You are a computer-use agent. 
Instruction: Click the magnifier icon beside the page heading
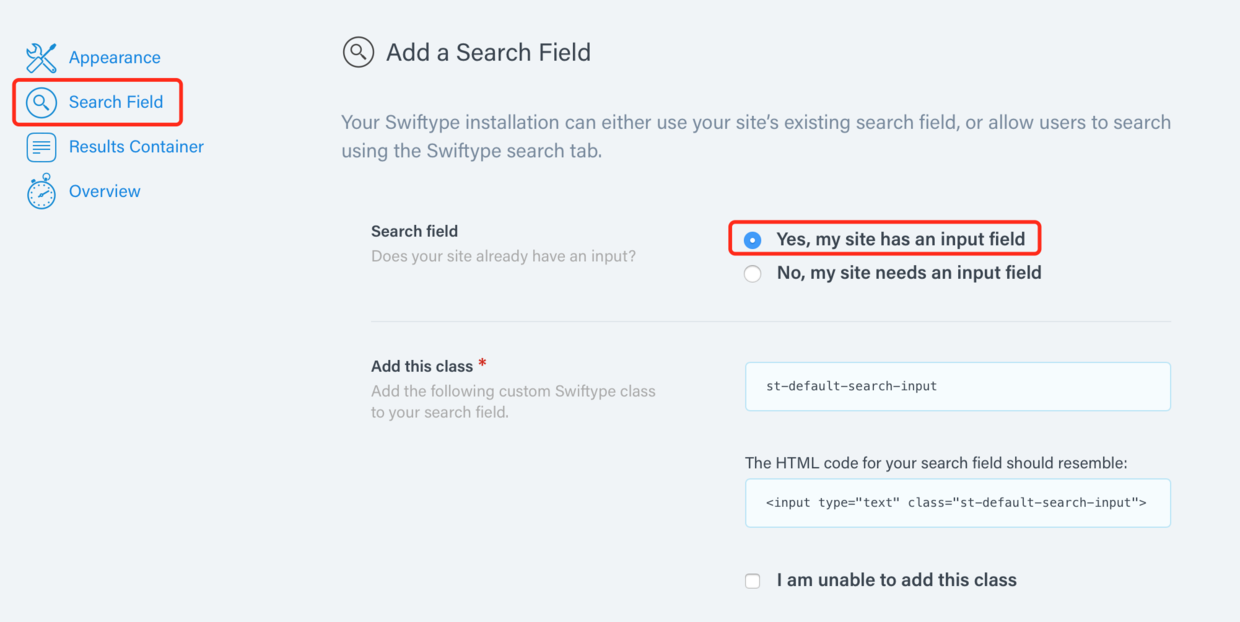click(x=358, y=52)
